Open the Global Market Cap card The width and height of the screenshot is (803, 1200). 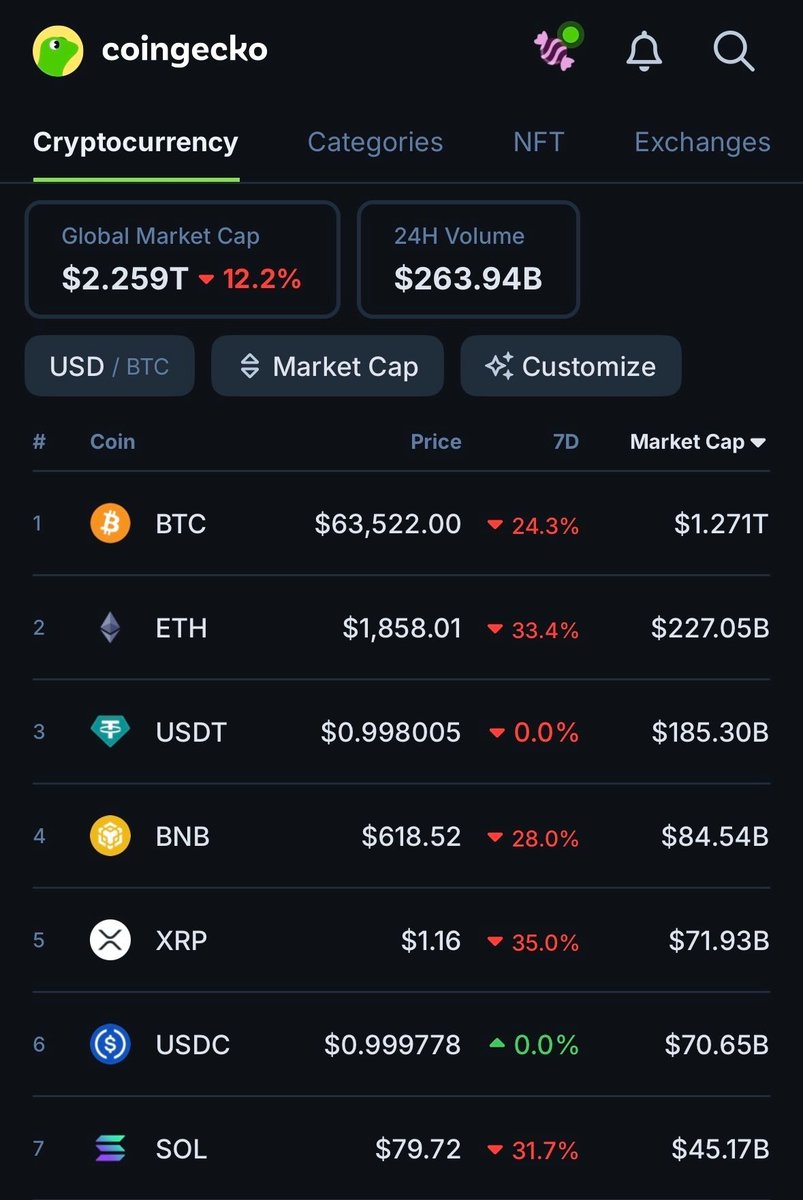click(182, 260)
